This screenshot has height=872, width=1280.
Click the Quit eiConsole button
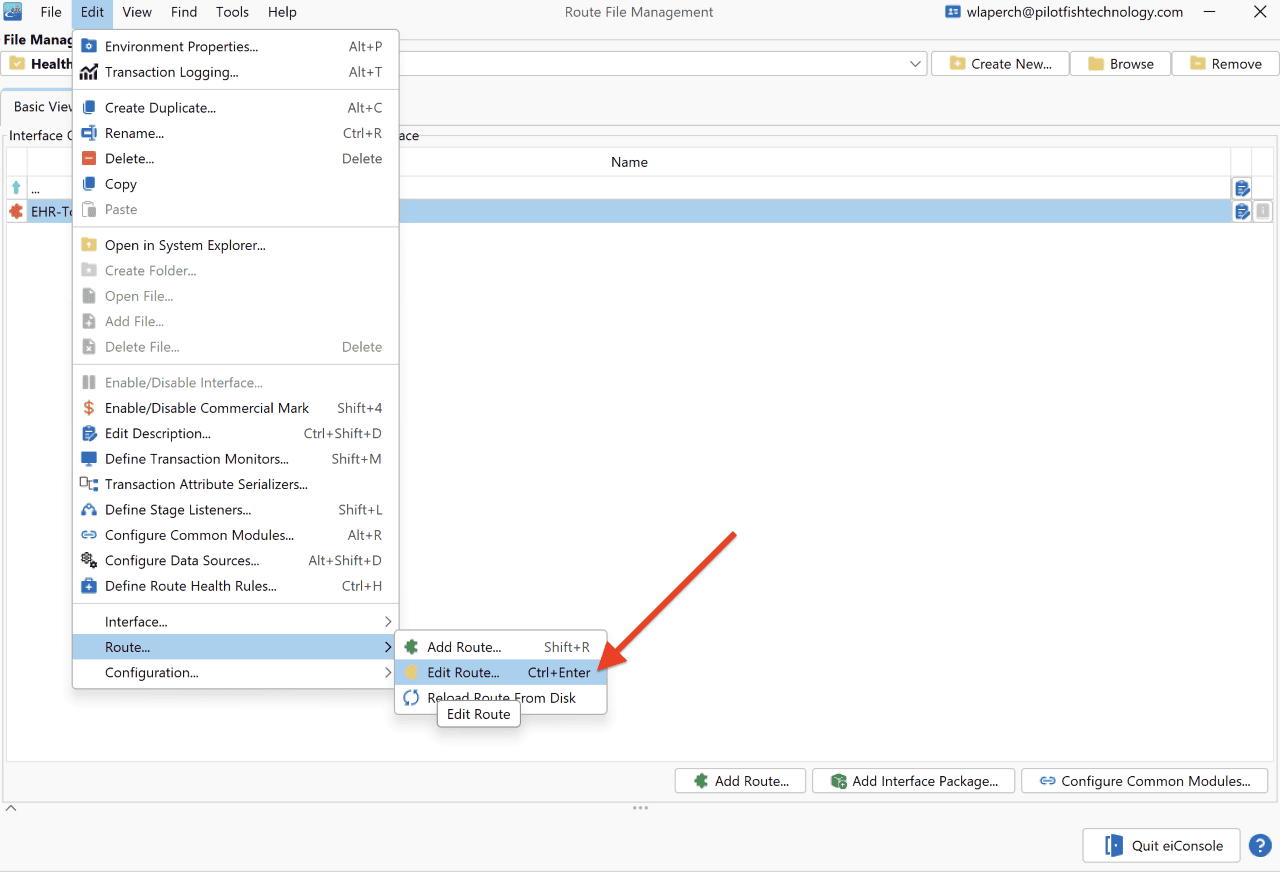[x=1162, y=845]
